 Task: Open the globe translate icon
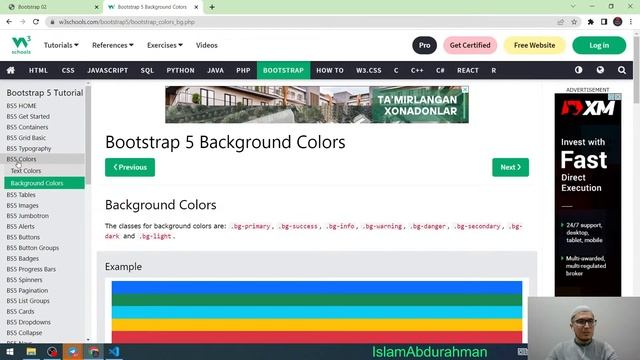click(x=600, y=70)
